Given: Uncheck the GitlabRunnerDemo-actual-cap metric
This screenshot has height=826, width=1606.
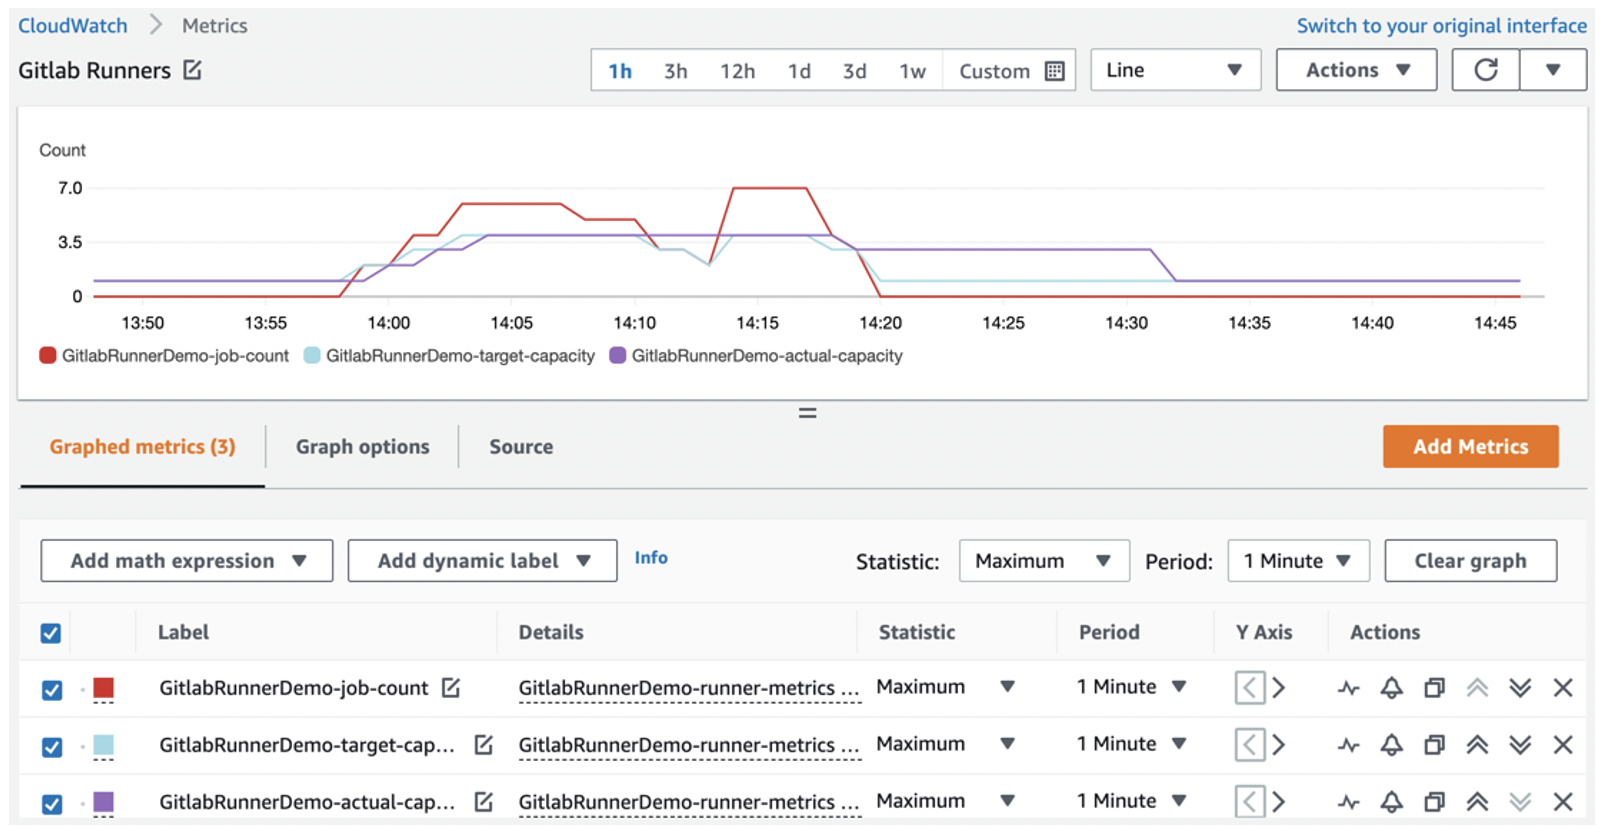Looking at the screenshot, I should coord(52,804).
